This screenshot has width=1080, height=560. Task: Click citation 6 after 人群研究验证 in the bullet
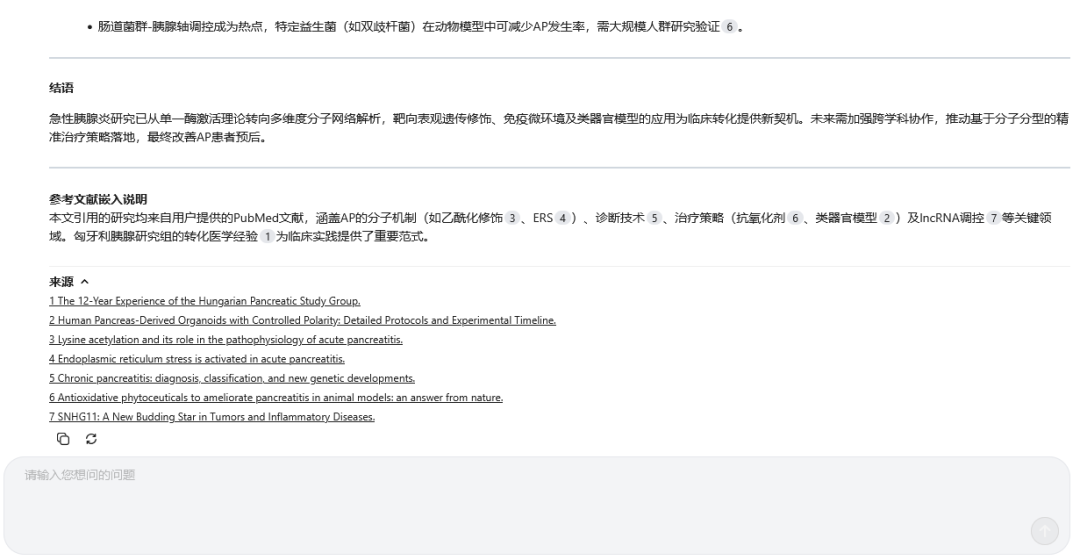click(729, 27)
